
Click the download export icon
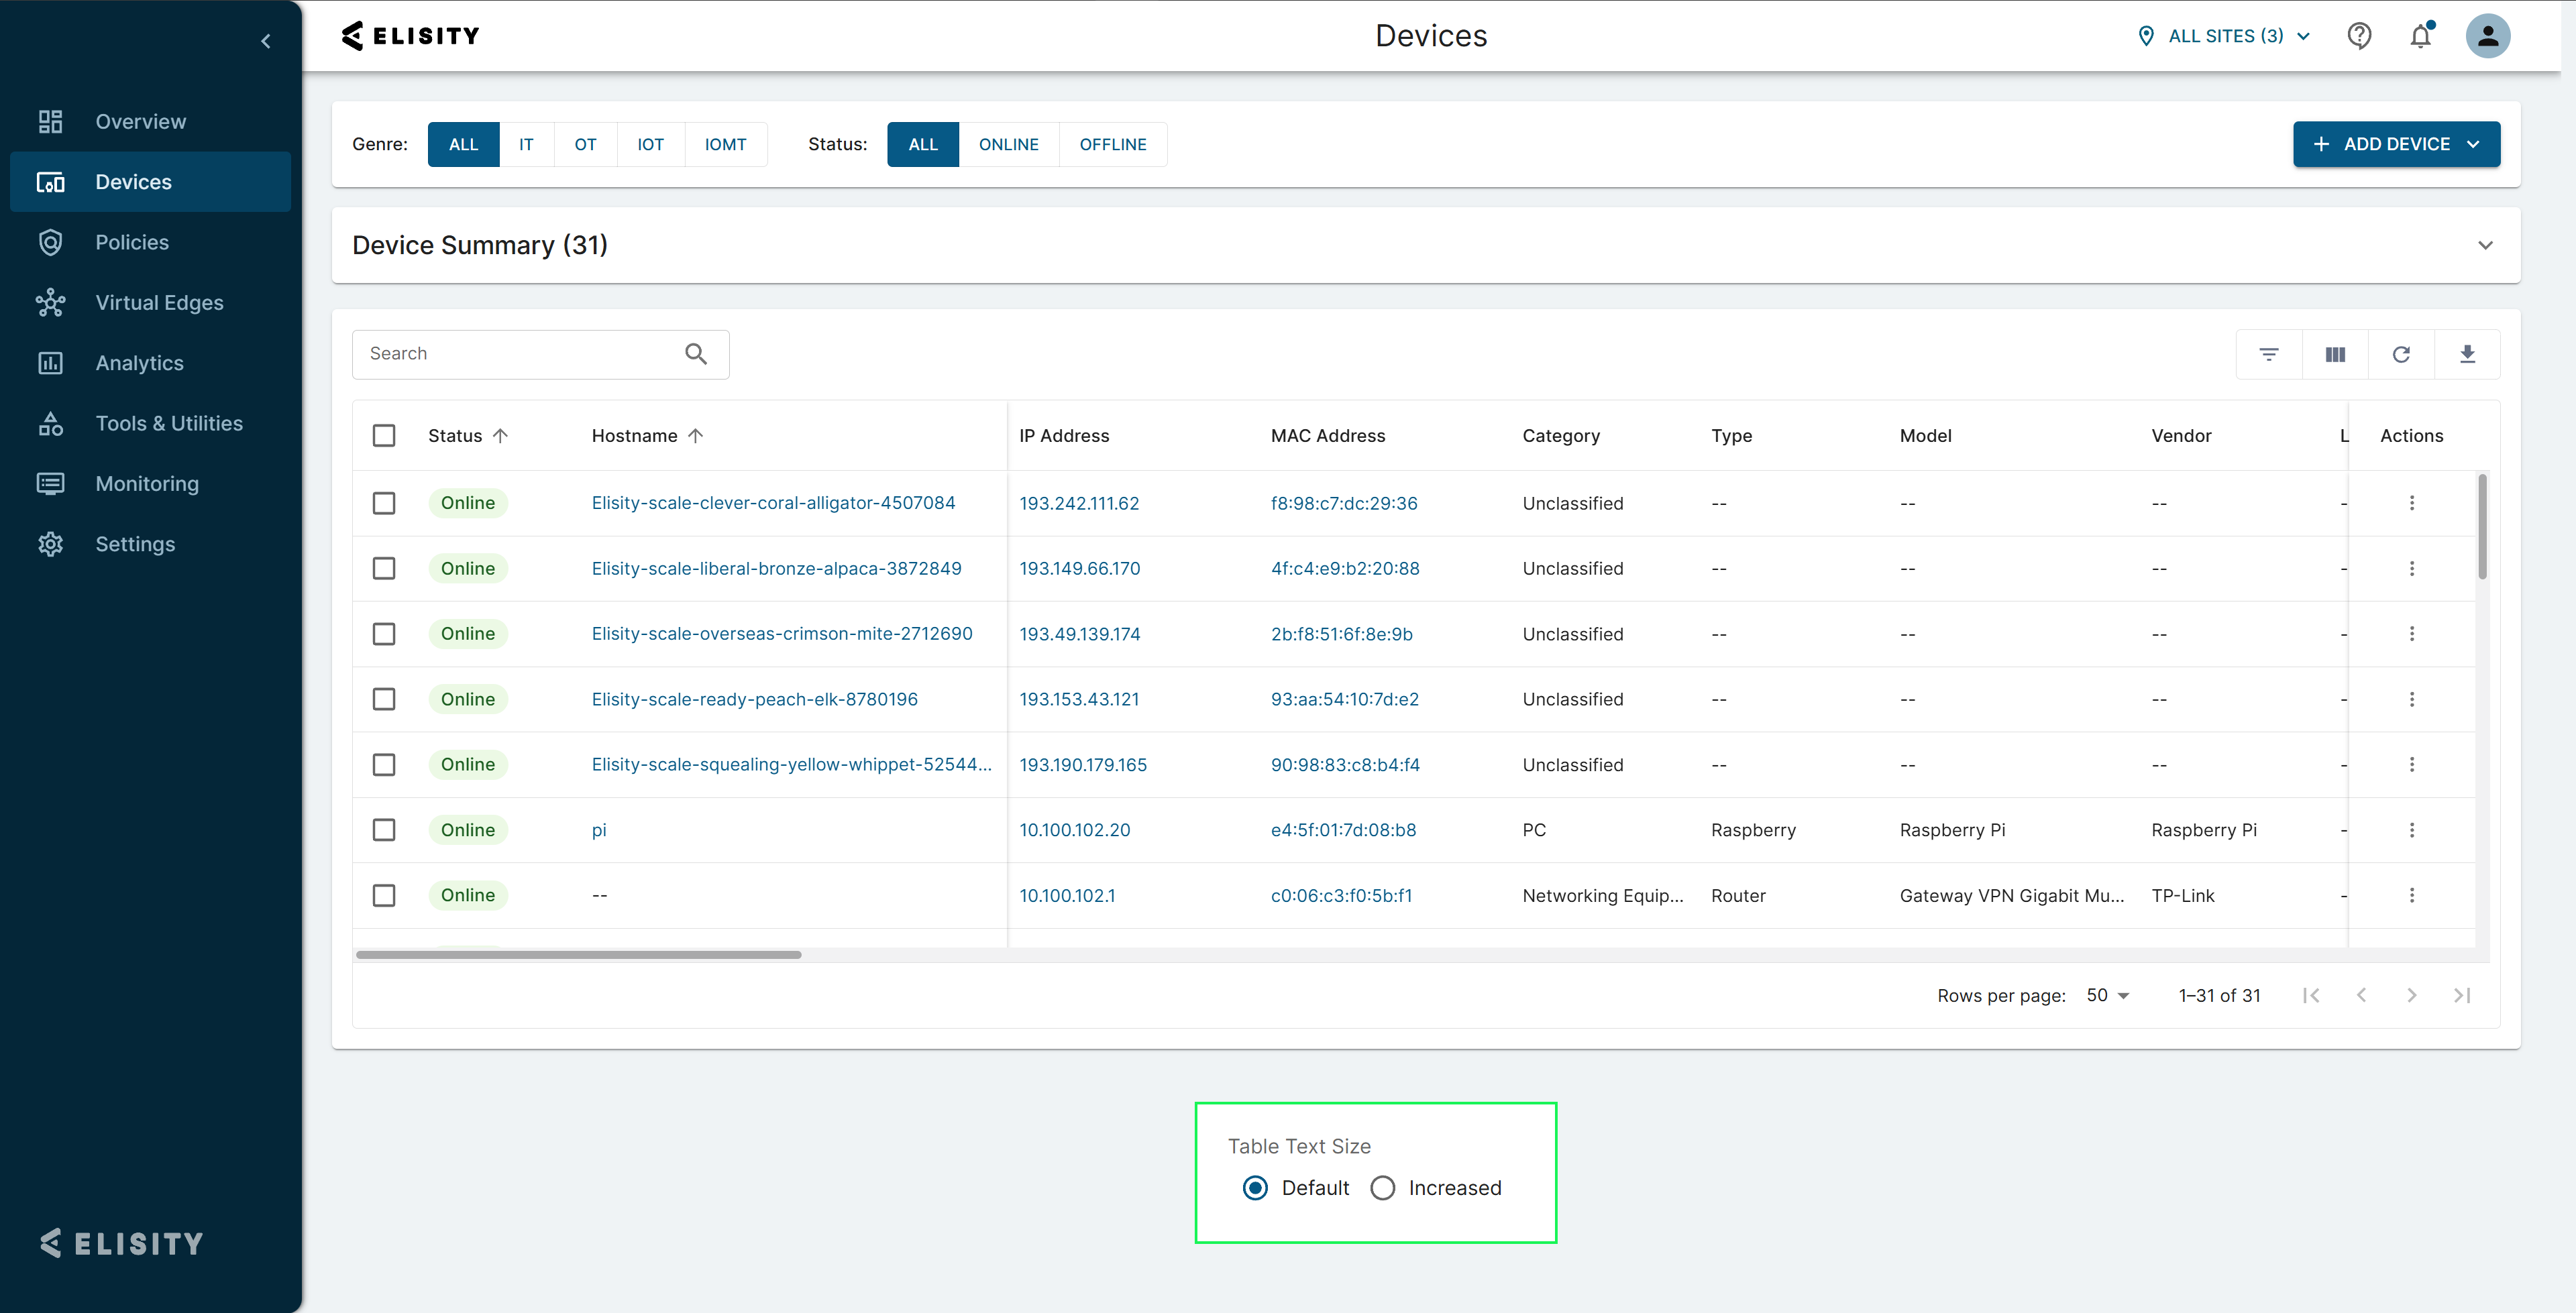coord(2466,354)
